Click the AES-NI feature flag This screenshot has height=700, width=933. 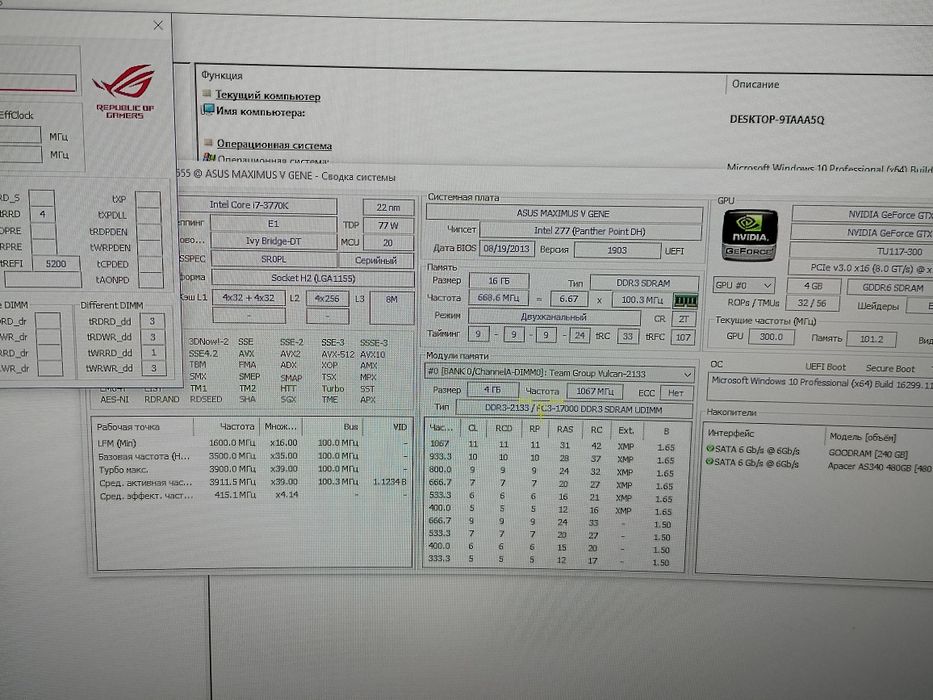(x=114, y=399)
